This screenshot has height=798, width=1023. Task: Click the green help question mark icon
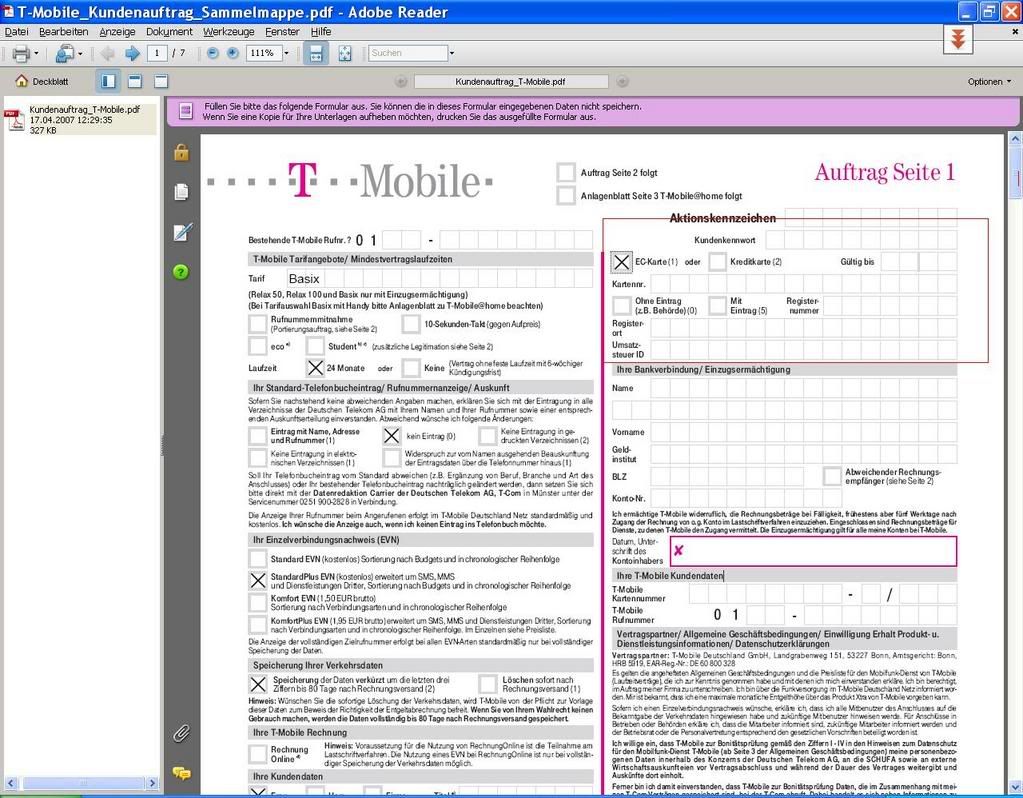[181, 272]
